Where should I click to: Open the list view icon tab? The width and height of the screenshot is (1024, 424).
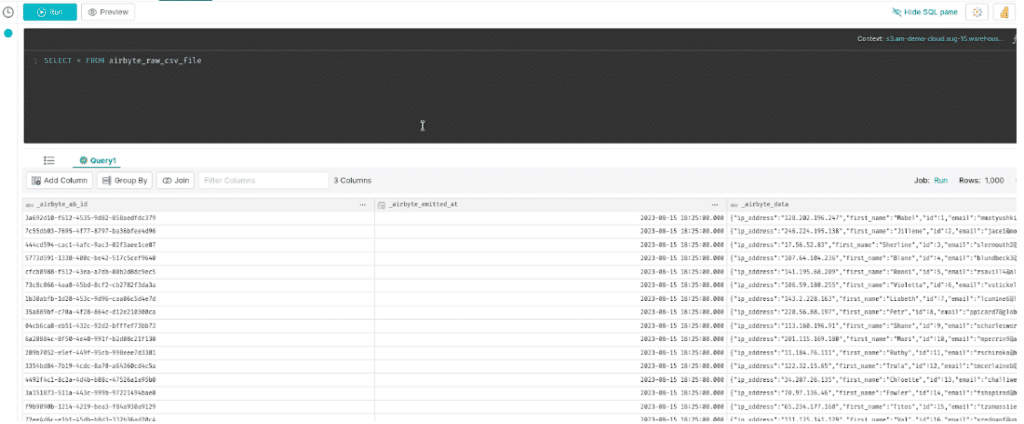tap(48, 160)
